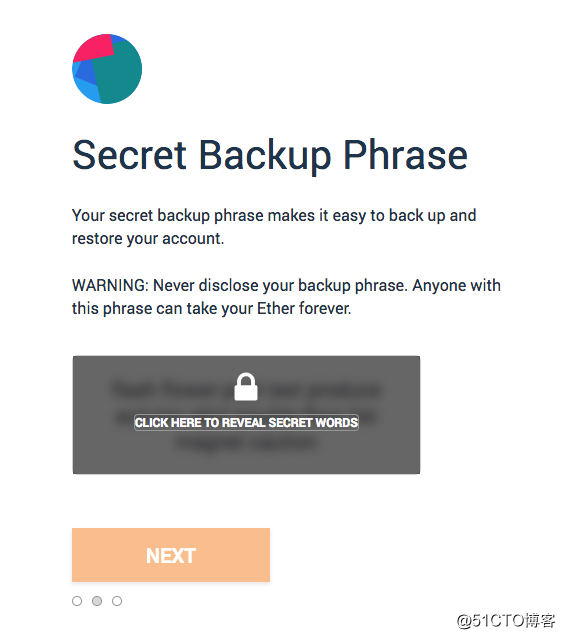565x639 pixels.
Task: Click the dark blue identicon sliver
Action: coord(86,71)
